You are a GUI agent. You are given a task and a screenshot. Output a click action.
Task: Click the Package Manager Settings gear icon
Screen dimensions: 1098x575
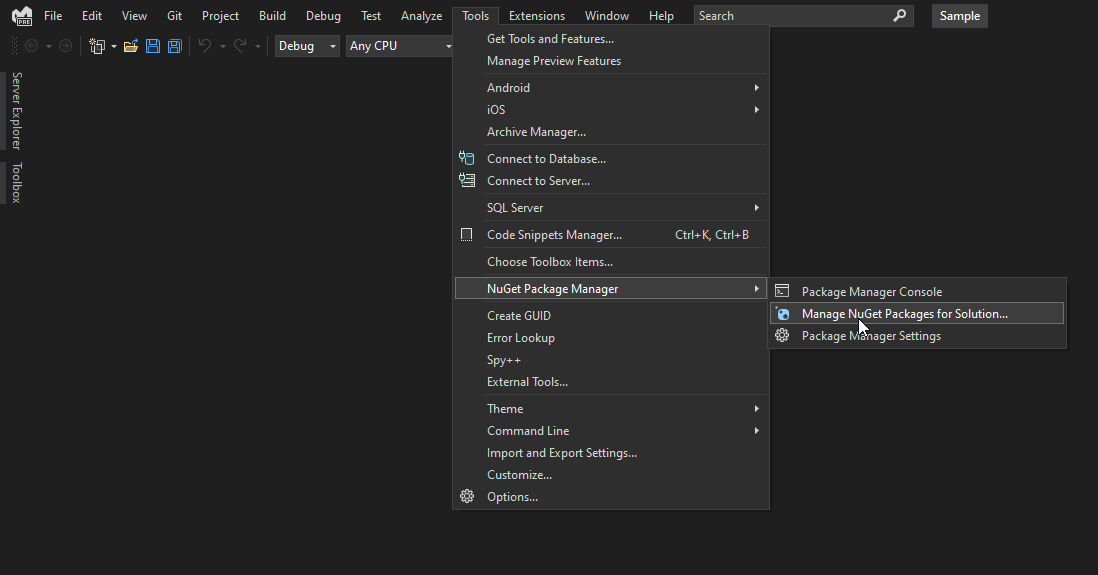(782, 335)
